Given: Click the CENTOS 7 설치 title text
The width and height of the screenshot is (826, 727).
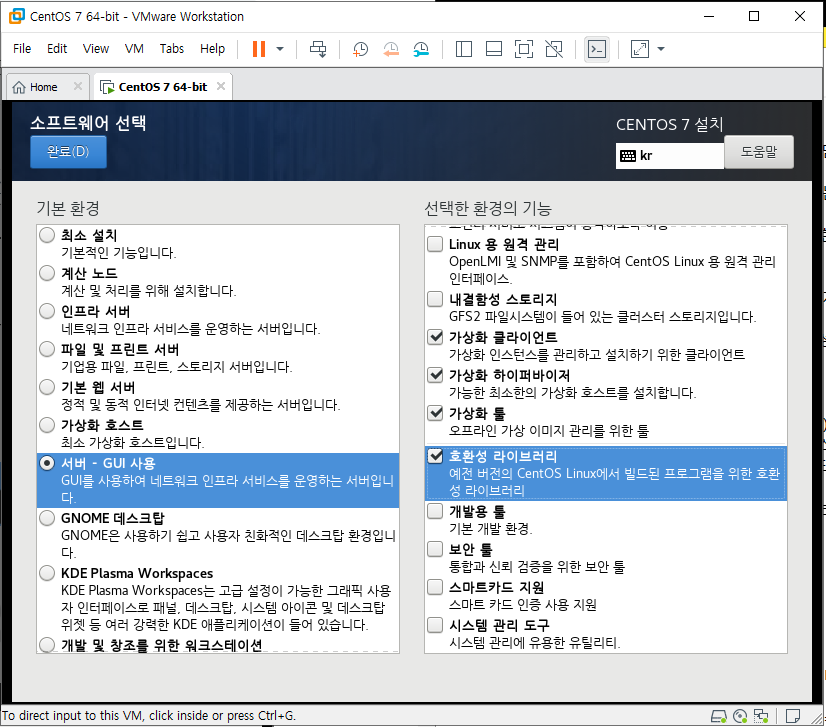Looking at the screenshot, I should 670,124.
